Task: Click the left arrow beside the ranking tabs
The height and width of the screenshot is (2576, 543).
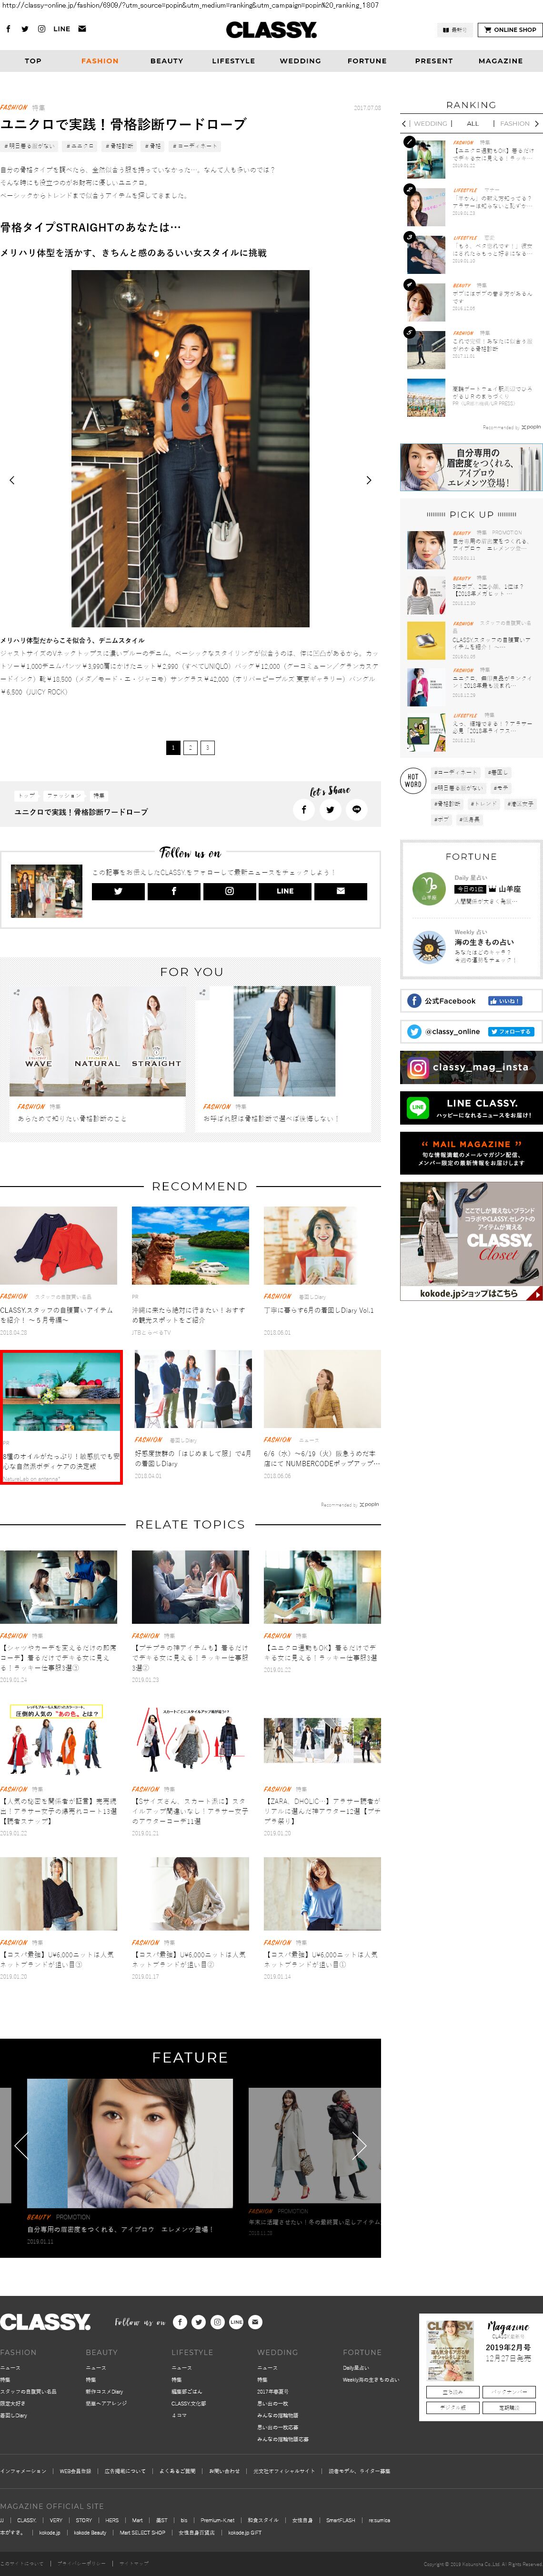Action: click(x=404, y=124)
